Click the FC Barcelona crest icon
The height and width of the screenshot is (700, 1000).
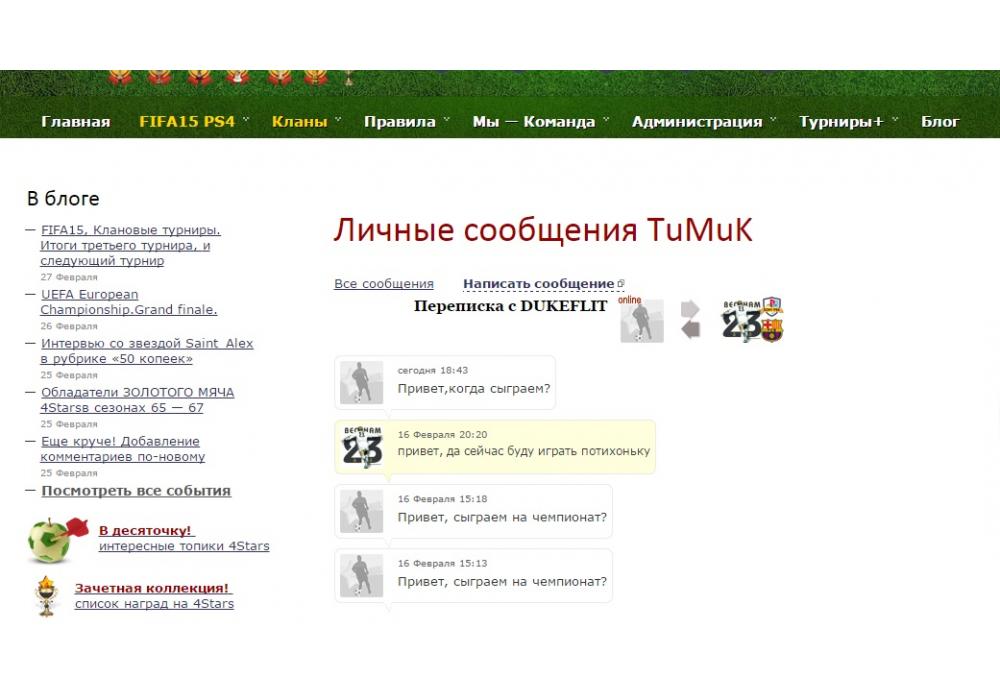(772, 330)
